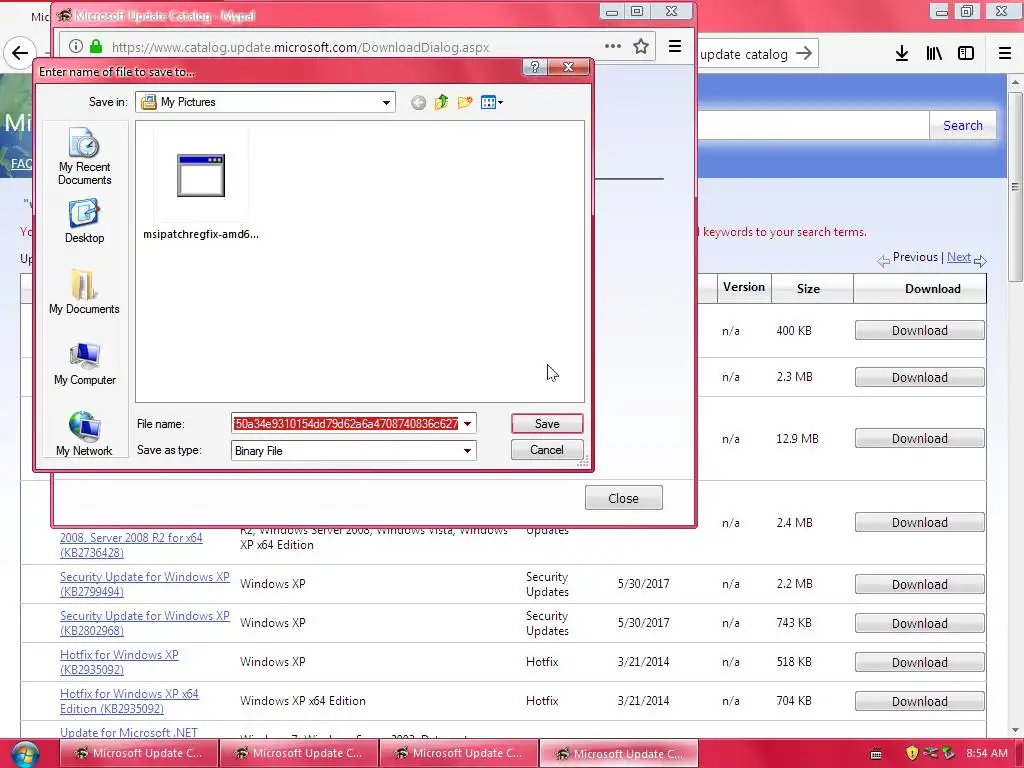Viewport: 1024px width, 768px height.
Task: Click the green padlock security icon
Action: click(96, 46)
